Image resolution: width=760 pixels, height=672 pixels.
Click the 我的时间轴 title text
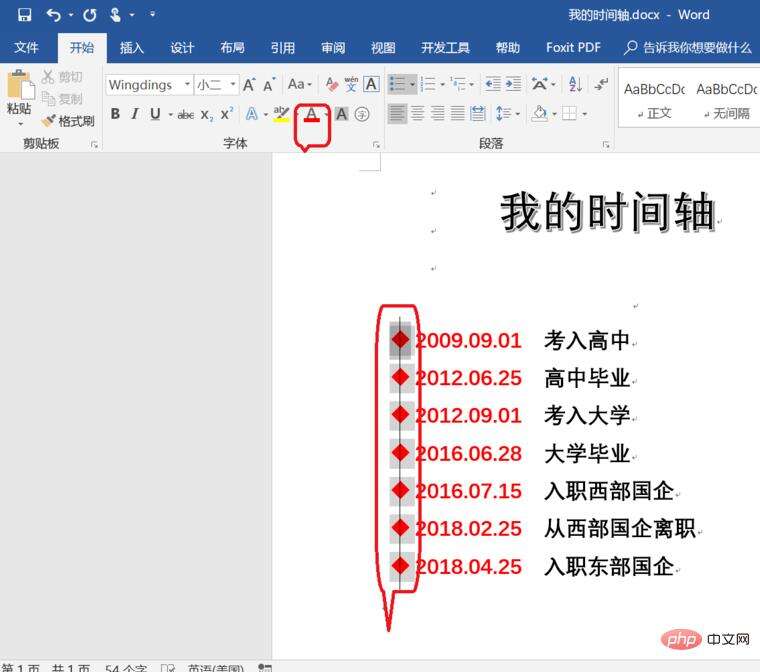click(608, 212)
